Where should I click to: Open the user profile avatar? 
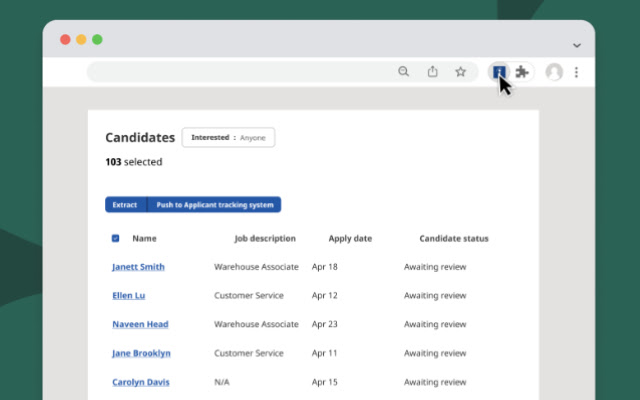tap(554, 72)
